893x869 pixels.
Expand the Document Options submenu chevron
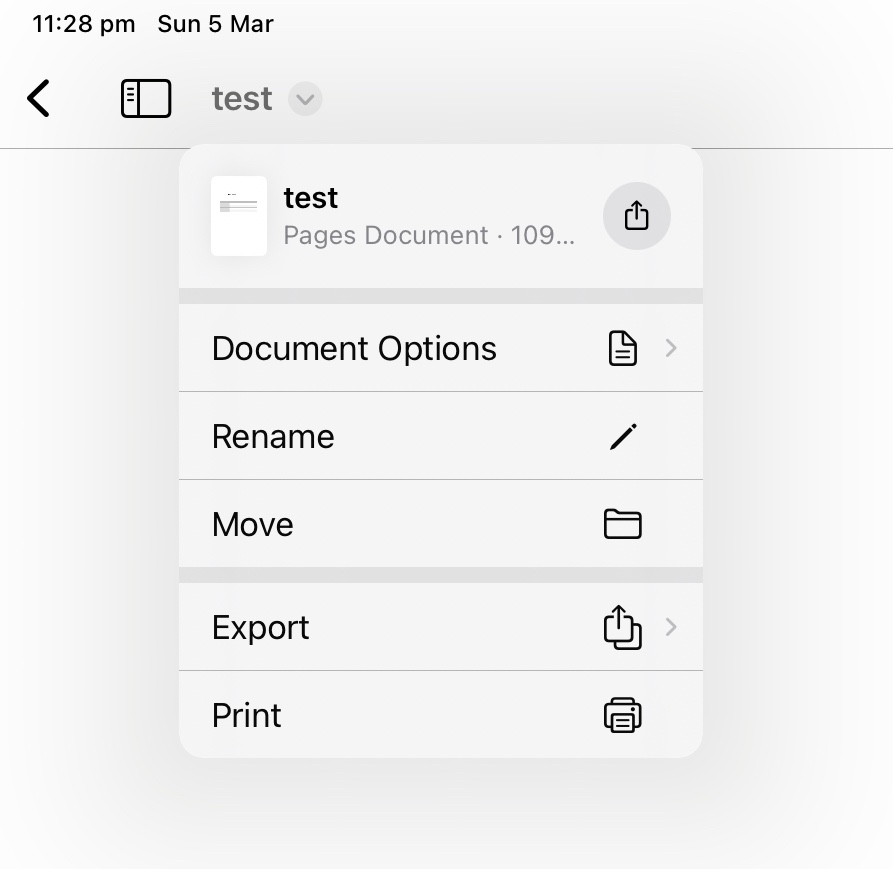(x=671, y=348)
